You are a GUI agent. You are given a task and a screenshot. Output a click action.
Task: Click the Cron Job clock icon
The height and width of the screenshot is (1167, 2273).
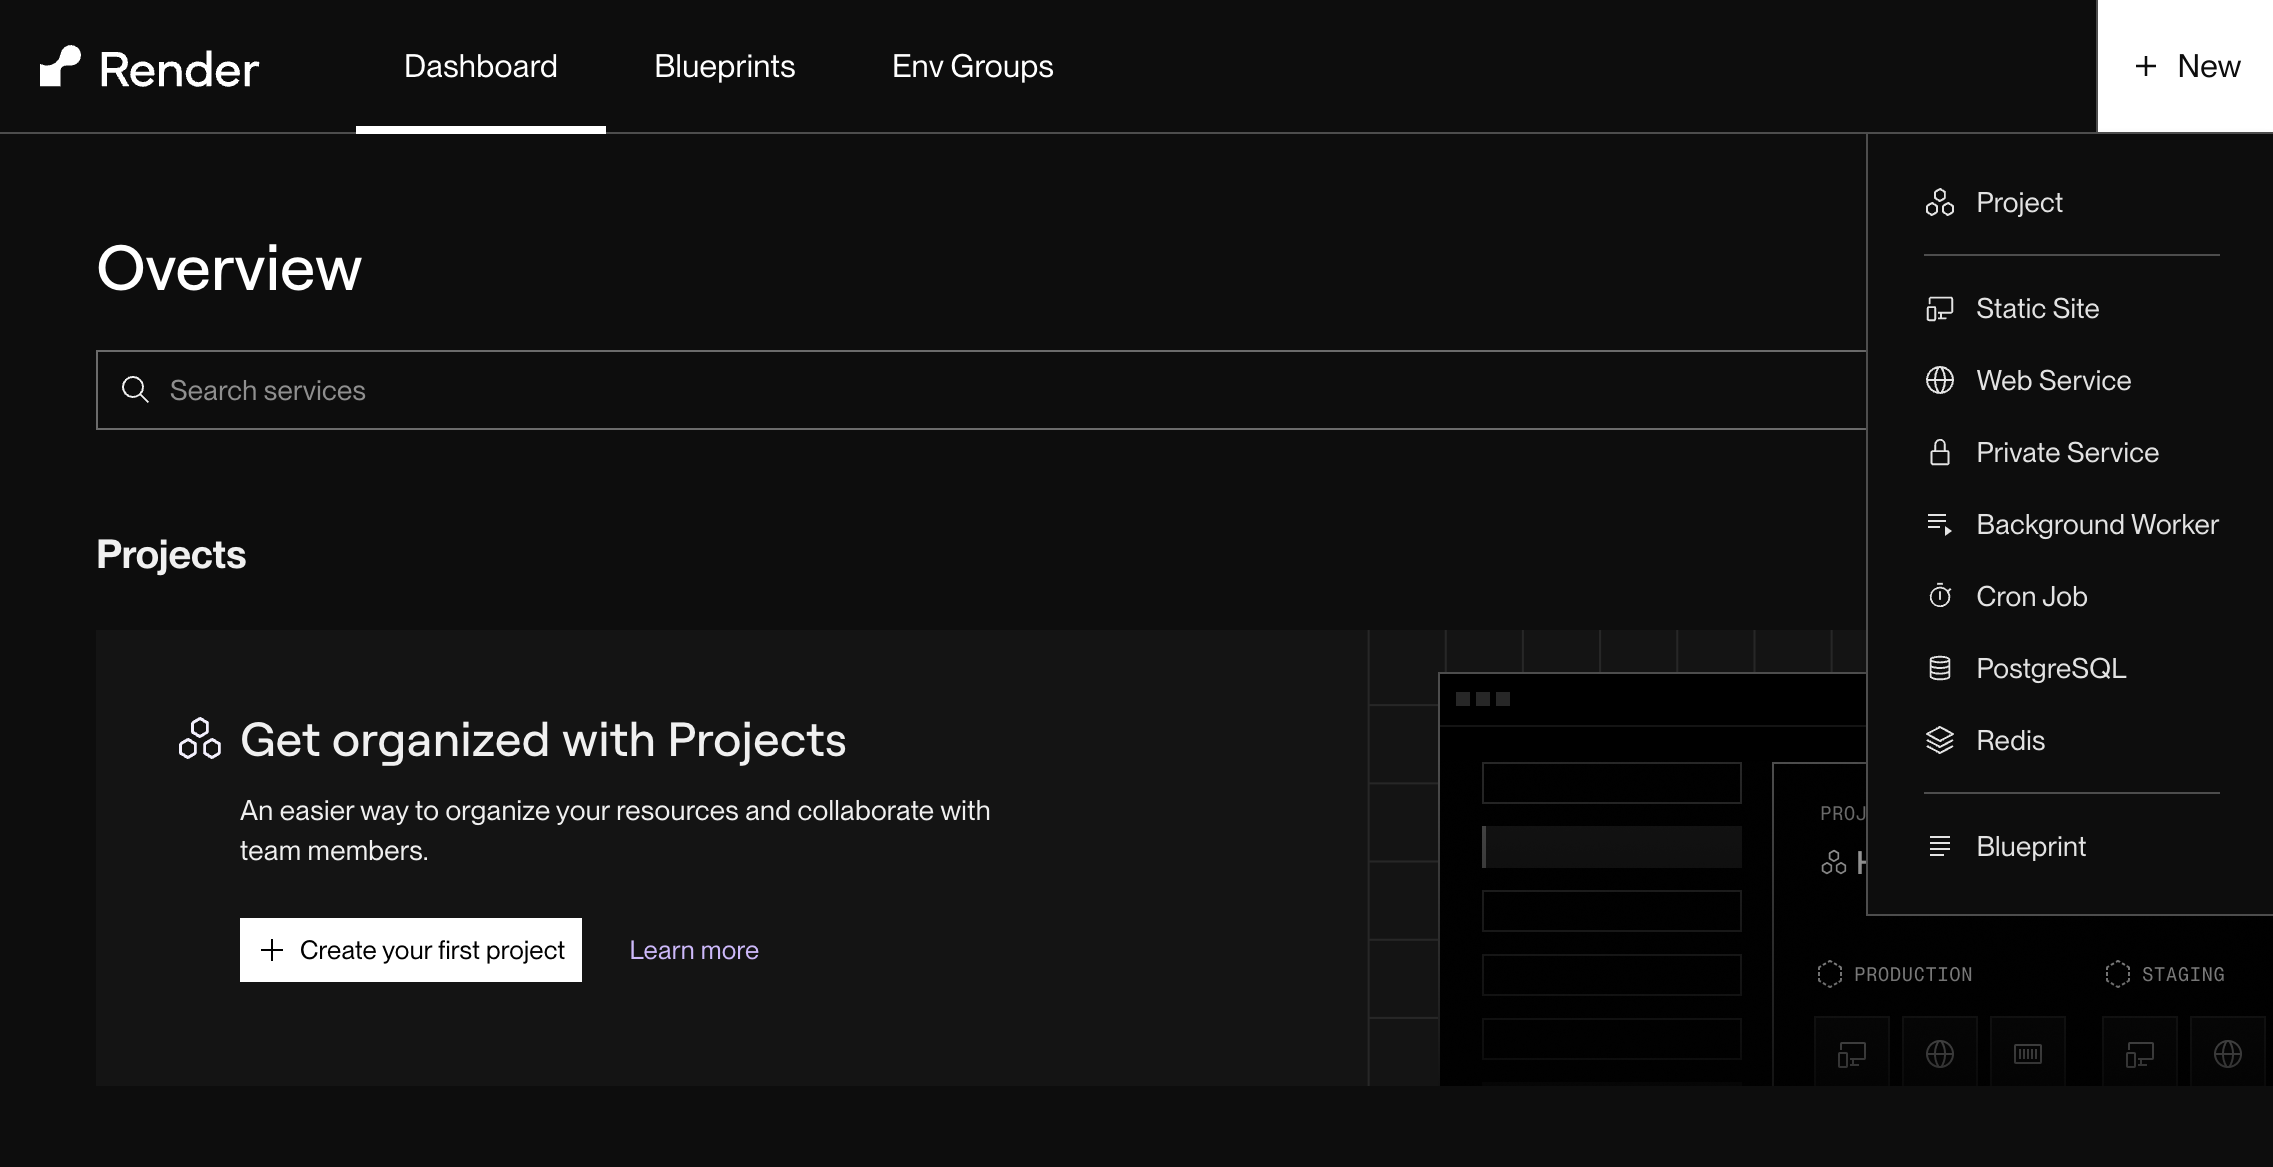click(x=1941, y=596)
